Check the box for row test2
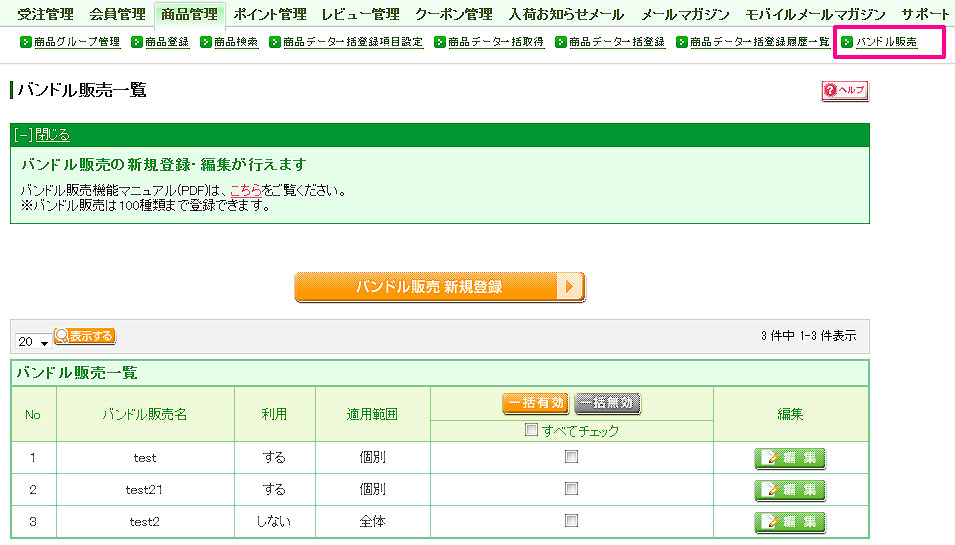Viewport: 955px width, 545px height. coord(571,521)
